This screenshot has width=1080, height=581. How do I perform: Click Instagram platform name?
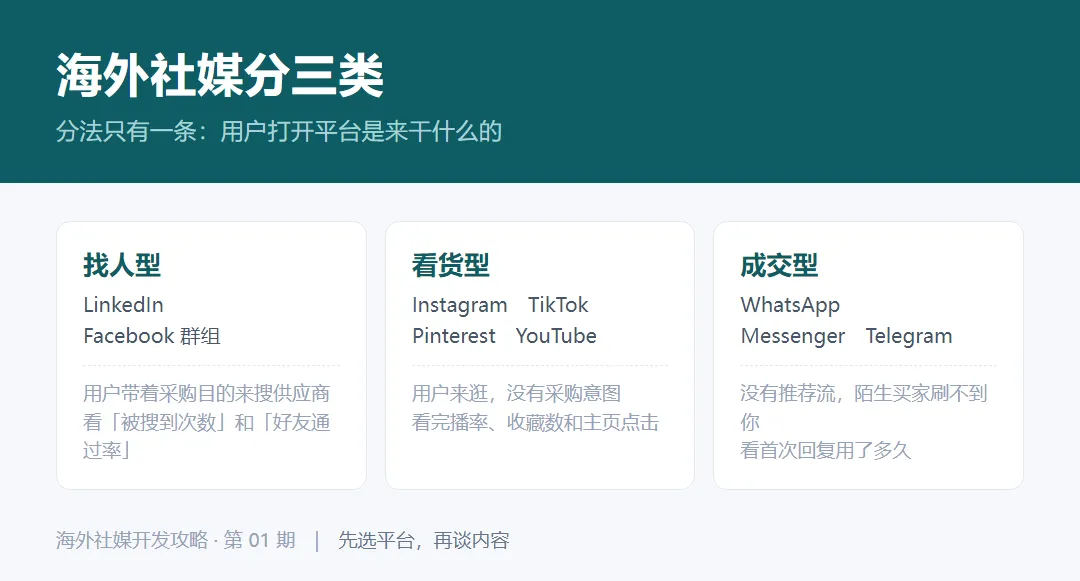[459, 305]
